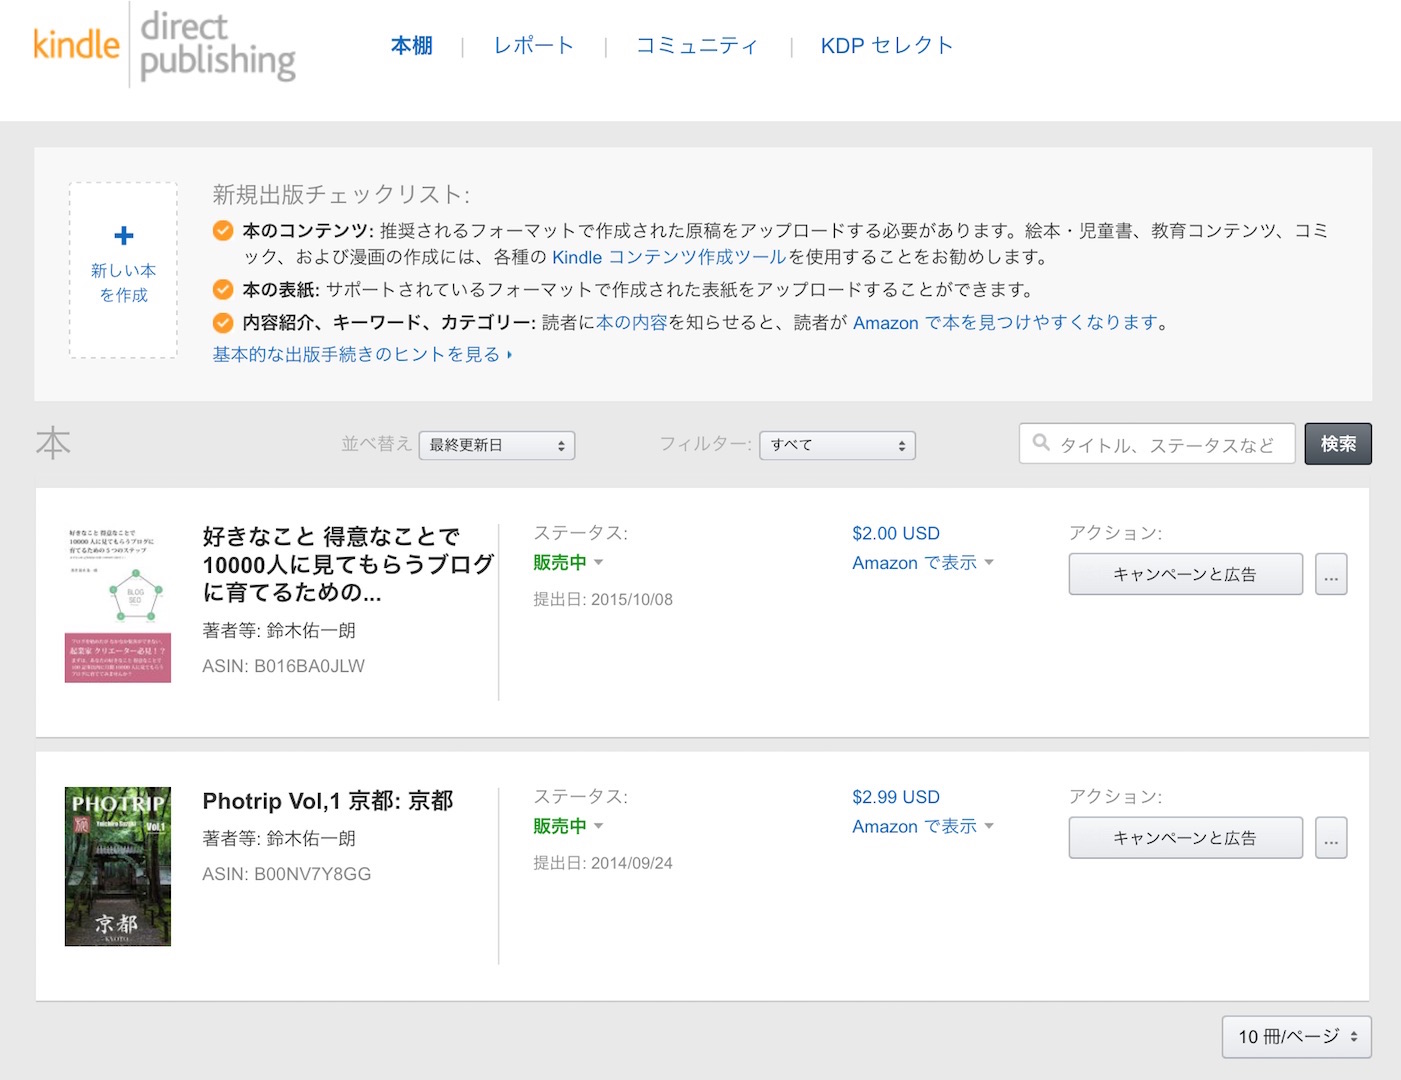1401x1080 pixels.
Task: Click the plus icon to create a new book
Action: click(124, 236)
